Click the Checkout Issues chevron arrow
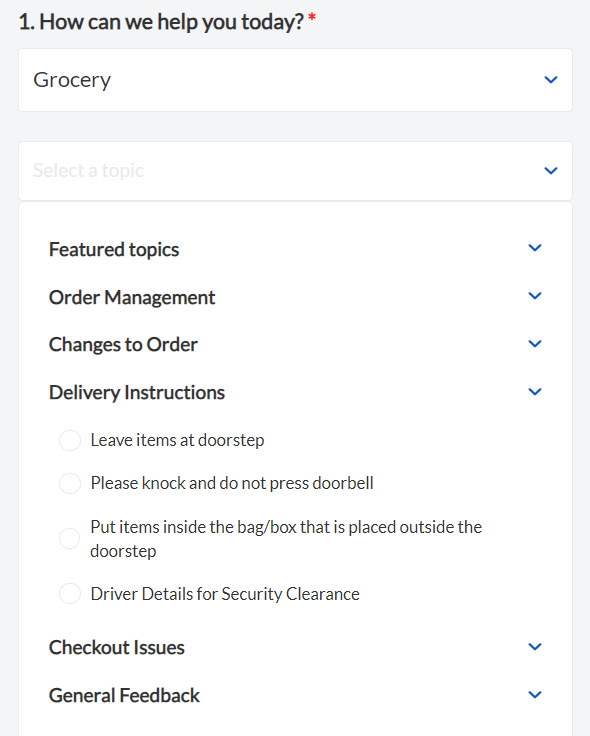This screenshot has height=736, width=590. coord(535,646)
